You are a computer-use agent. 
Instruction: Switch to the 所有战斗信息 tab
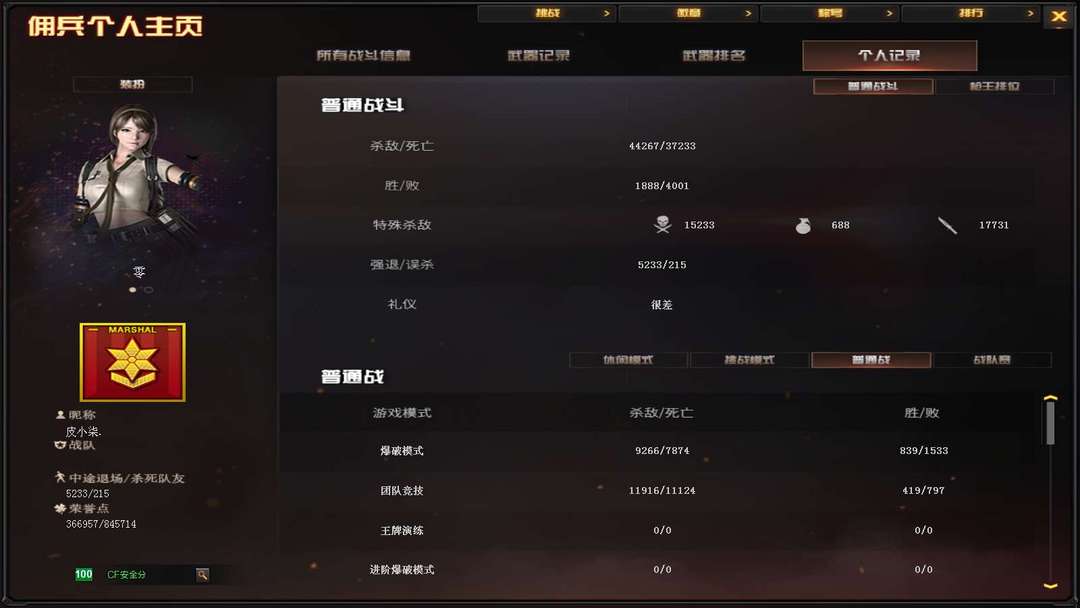pos(364,55)
